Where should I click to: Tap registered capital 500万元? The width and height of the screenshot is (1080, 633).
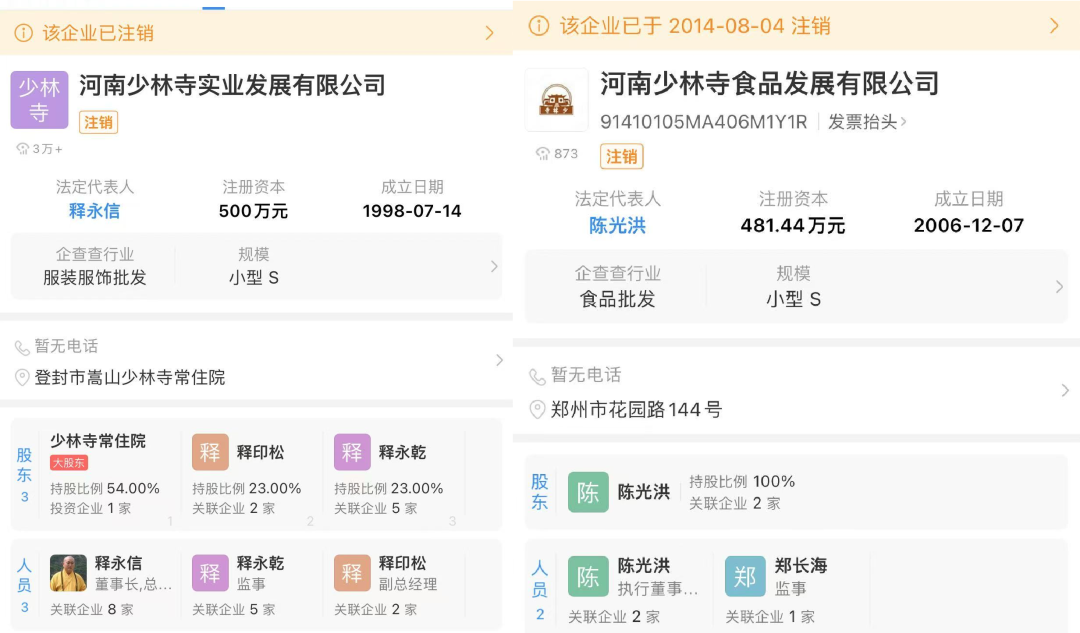[253, 211]
